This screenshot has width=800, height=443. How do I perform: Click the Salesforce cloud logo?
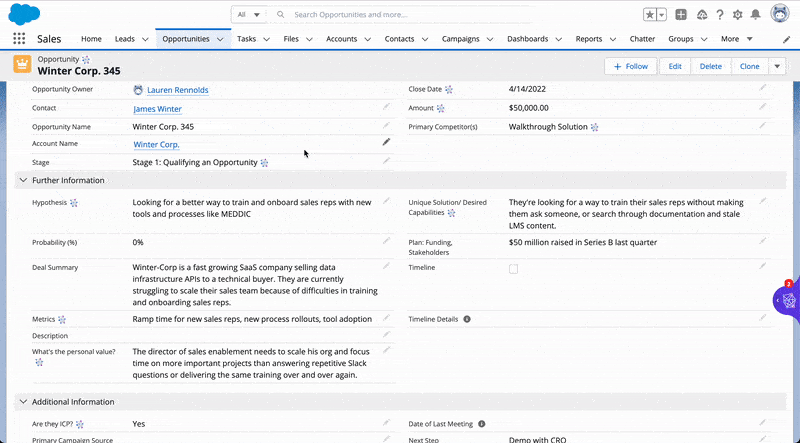24,14
